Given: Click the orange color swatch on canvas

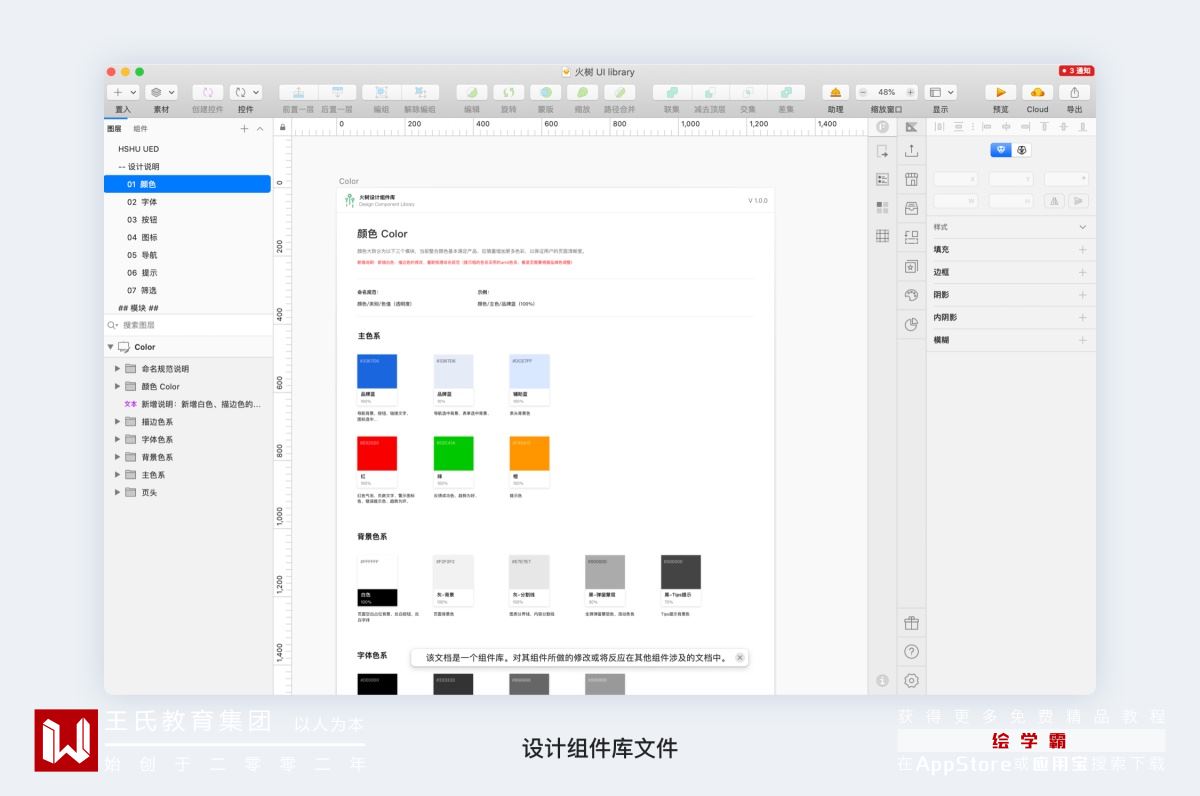Looking at the screenshot, I should click(529, 453).
